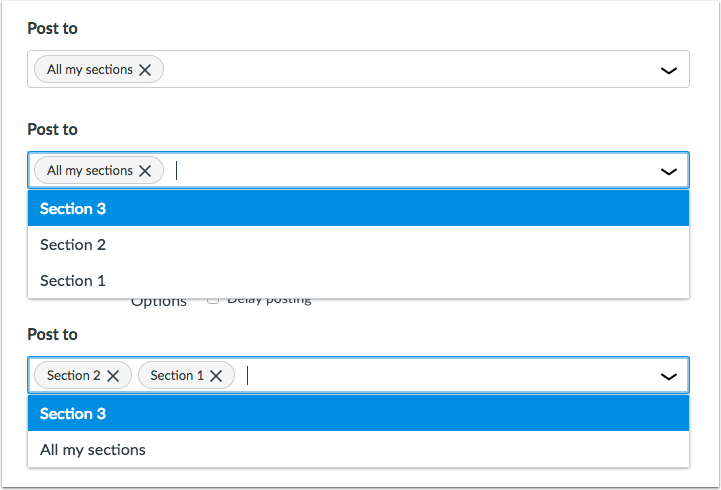Click "All my sections" tag label in middle field
Screen dimensions: 721x490
89,171
